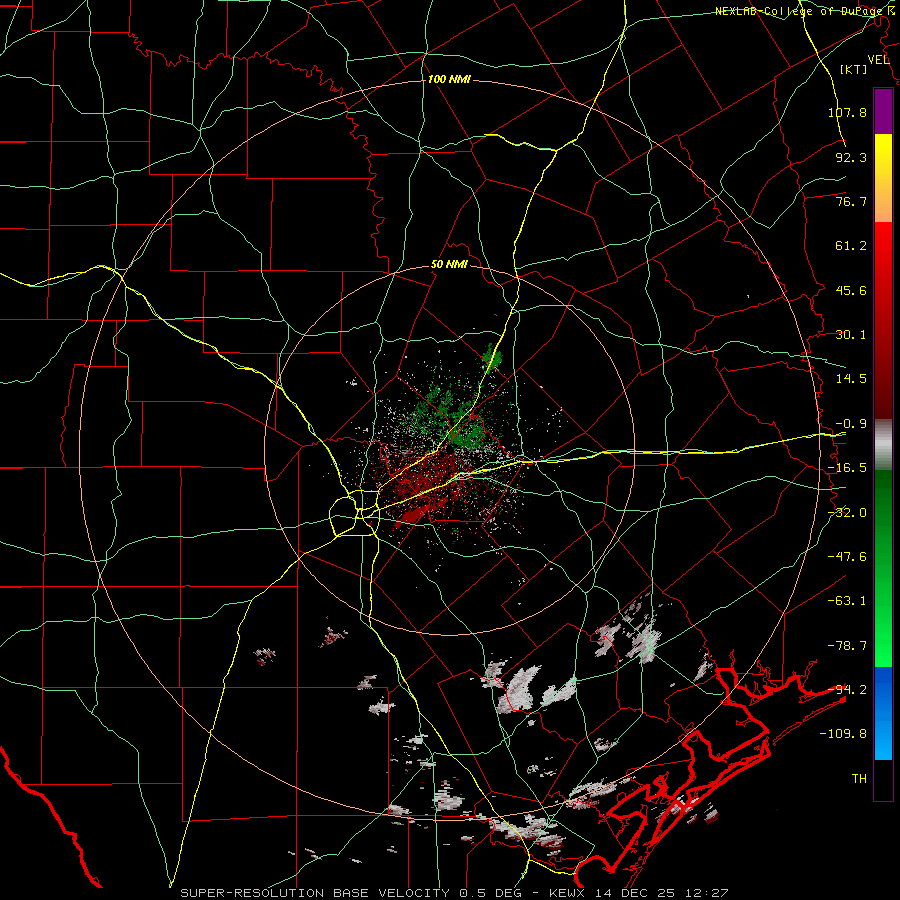Select the blue segment of velocity color bar

[x=883, y=713]
